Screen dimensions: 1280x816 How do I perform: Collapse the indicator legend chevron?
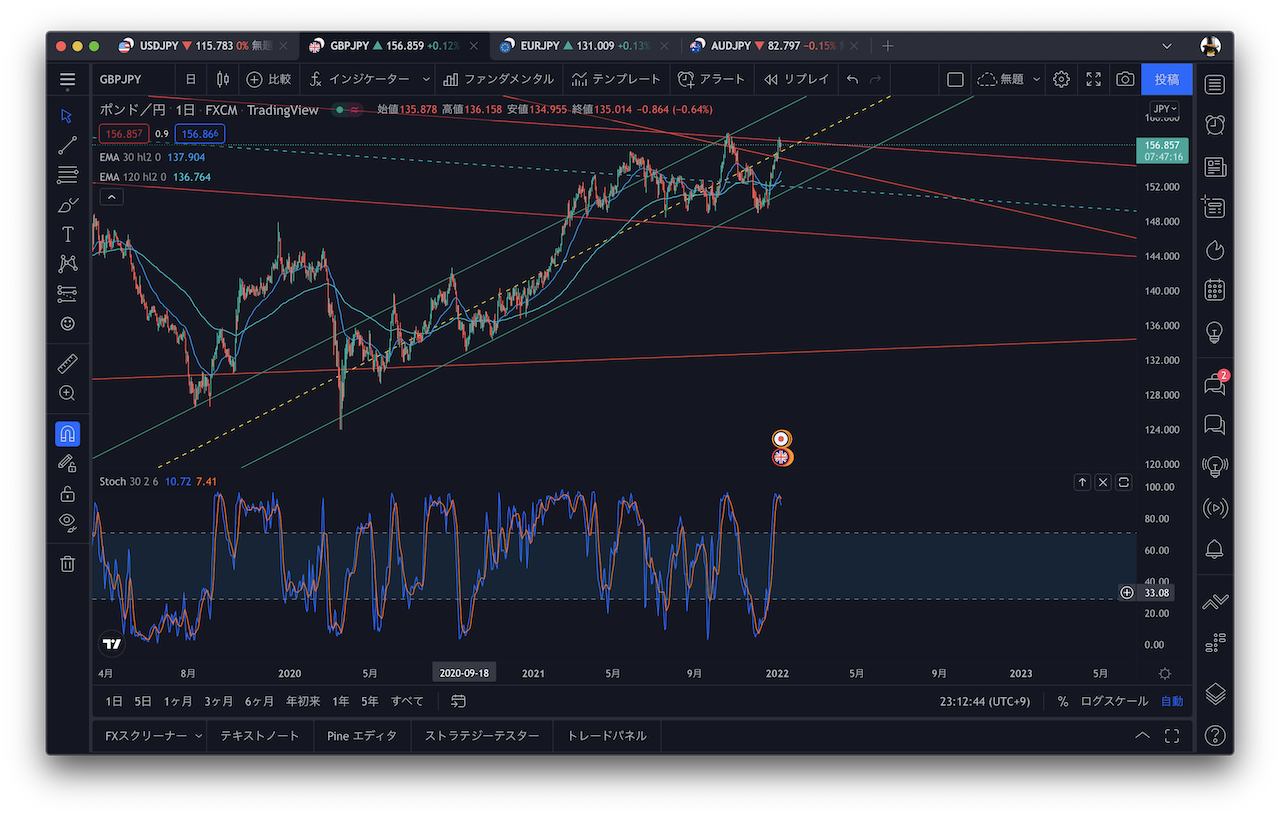tap(112, 197)
